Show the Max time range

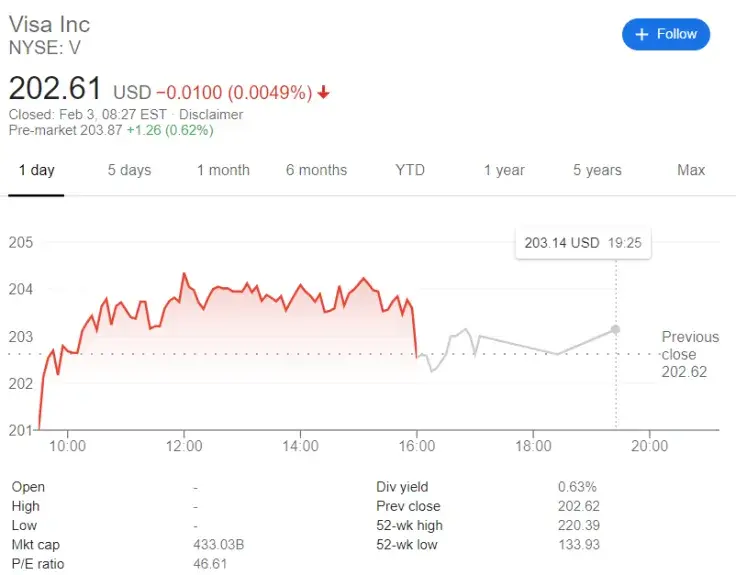[691, 170]
